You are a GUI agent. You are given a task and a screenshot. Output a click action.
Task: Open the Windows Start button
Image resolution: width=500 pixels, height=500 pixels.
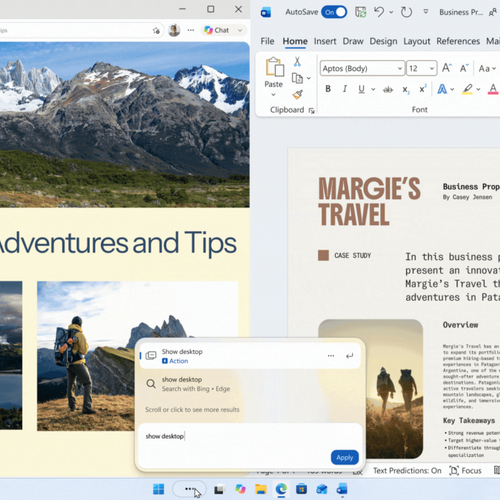[x=158, y=489]
